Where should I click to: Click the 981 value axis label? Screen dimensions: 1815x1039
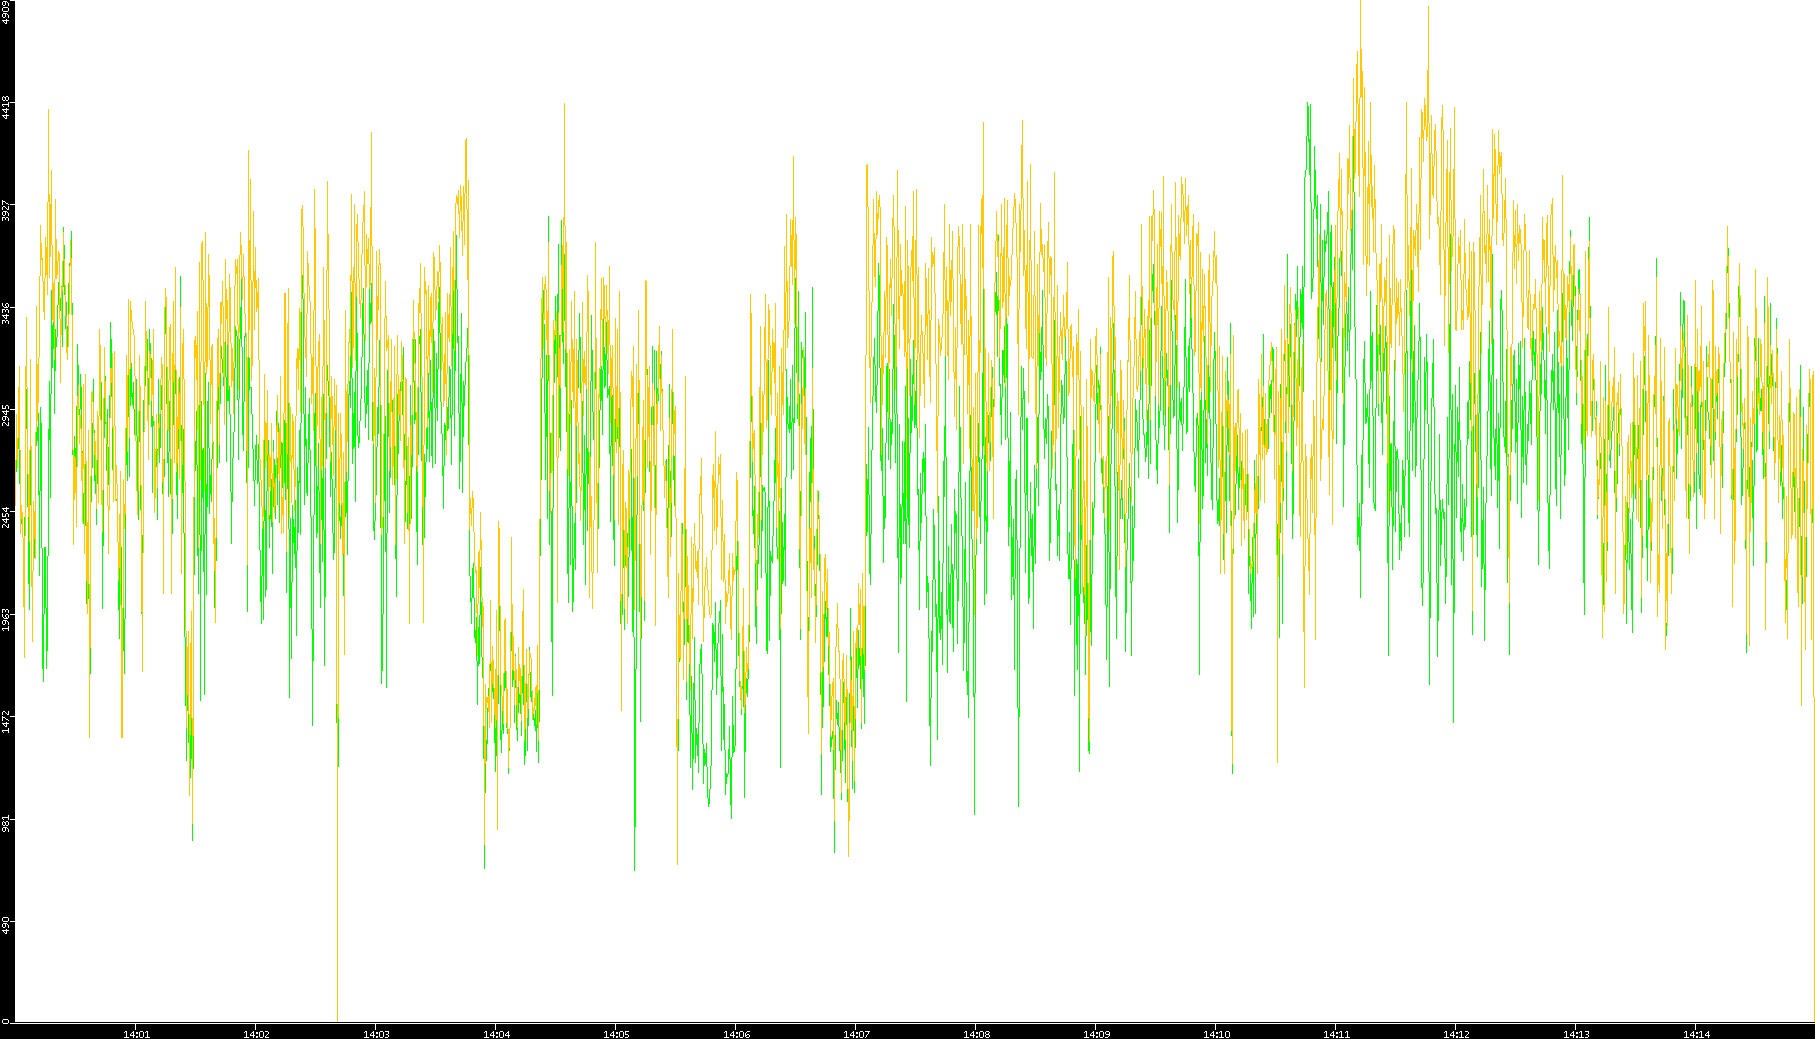6,823
